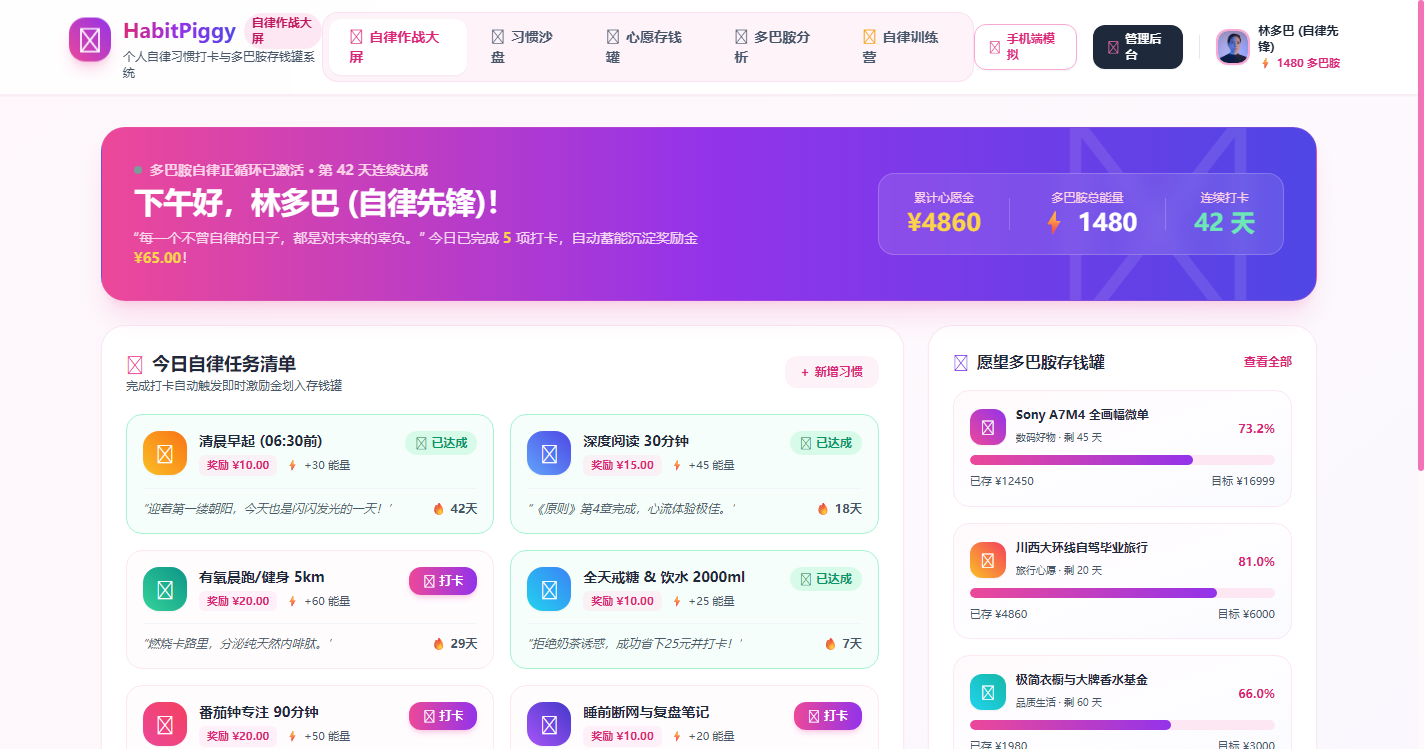Click the 手机端模拟 button

[1025, 47]
